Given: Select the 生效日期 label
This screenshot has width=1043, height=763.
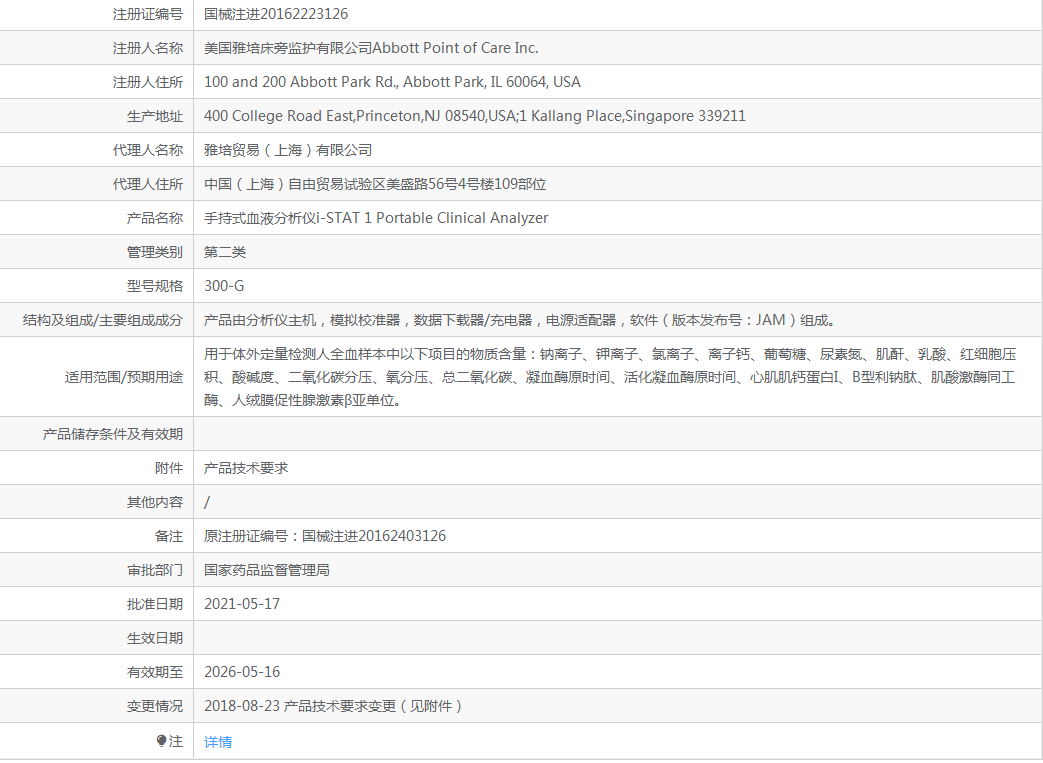Looking at the screenshot, I should coord(155,639).
